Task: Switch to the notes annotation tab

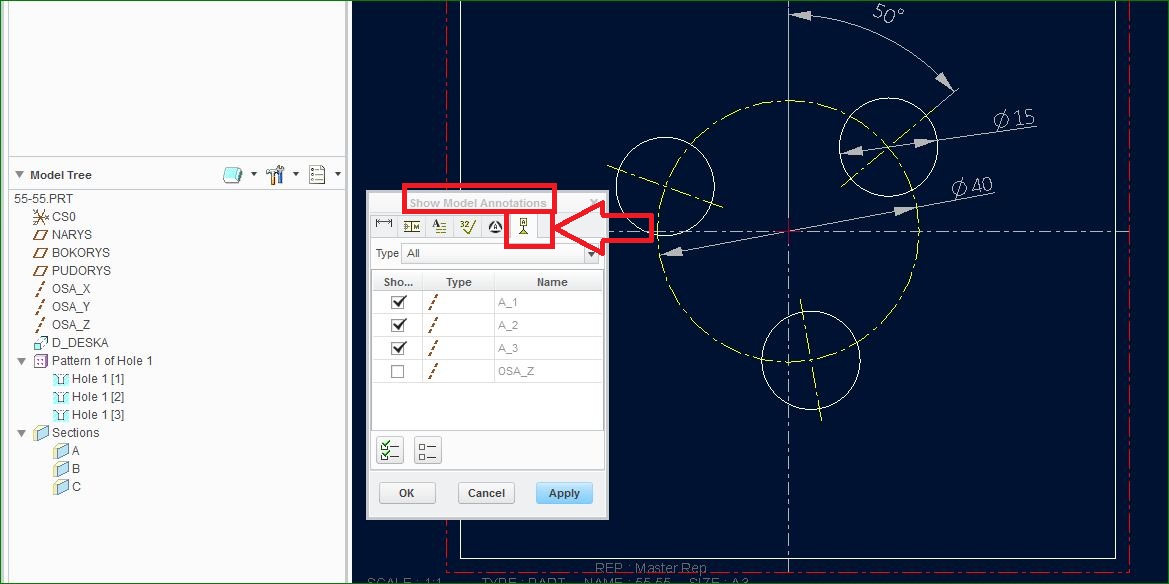Action: coord(439,226)
